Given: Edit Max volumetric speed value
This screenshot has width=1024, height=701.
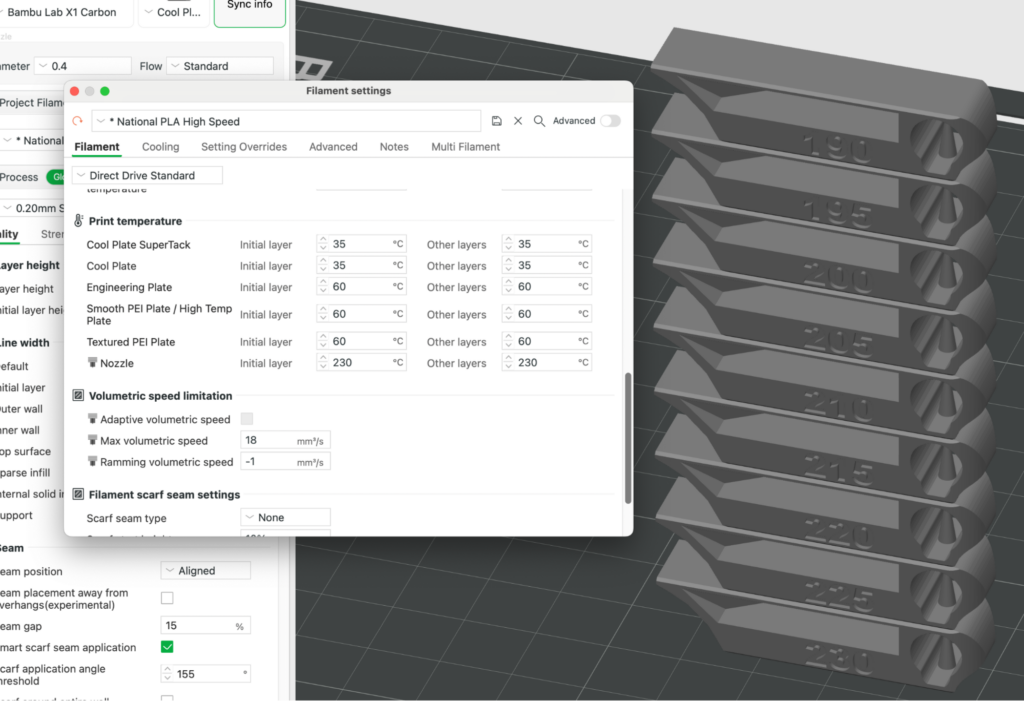Looking at the screenshot, I should point(285,440).
